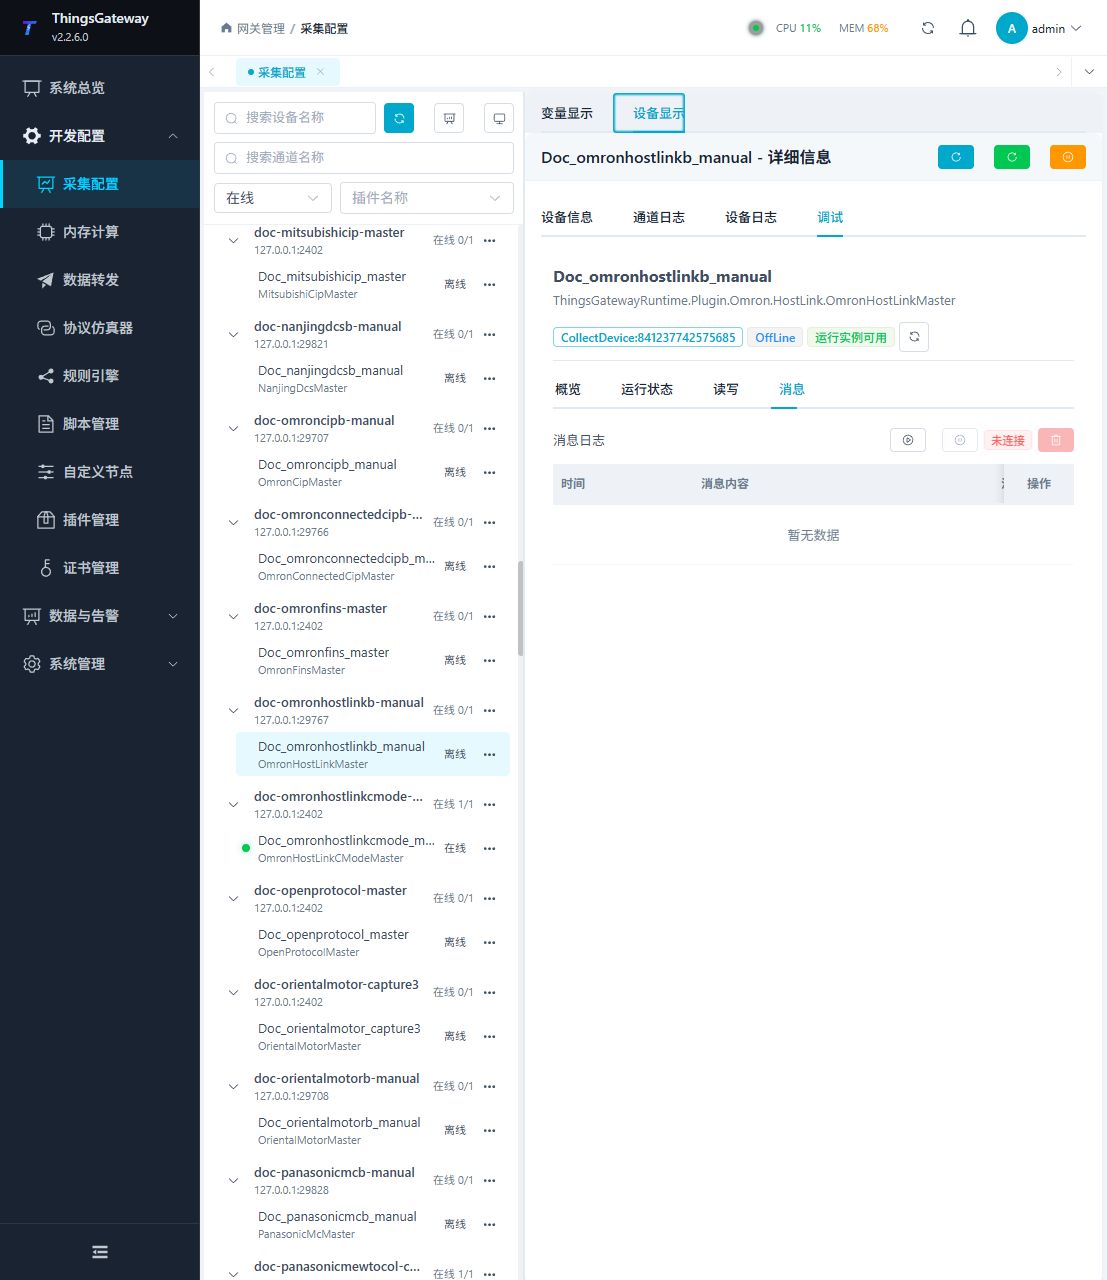Collapse doc-omronhostlinkb-manual channel node

click(x=233, y=710)
